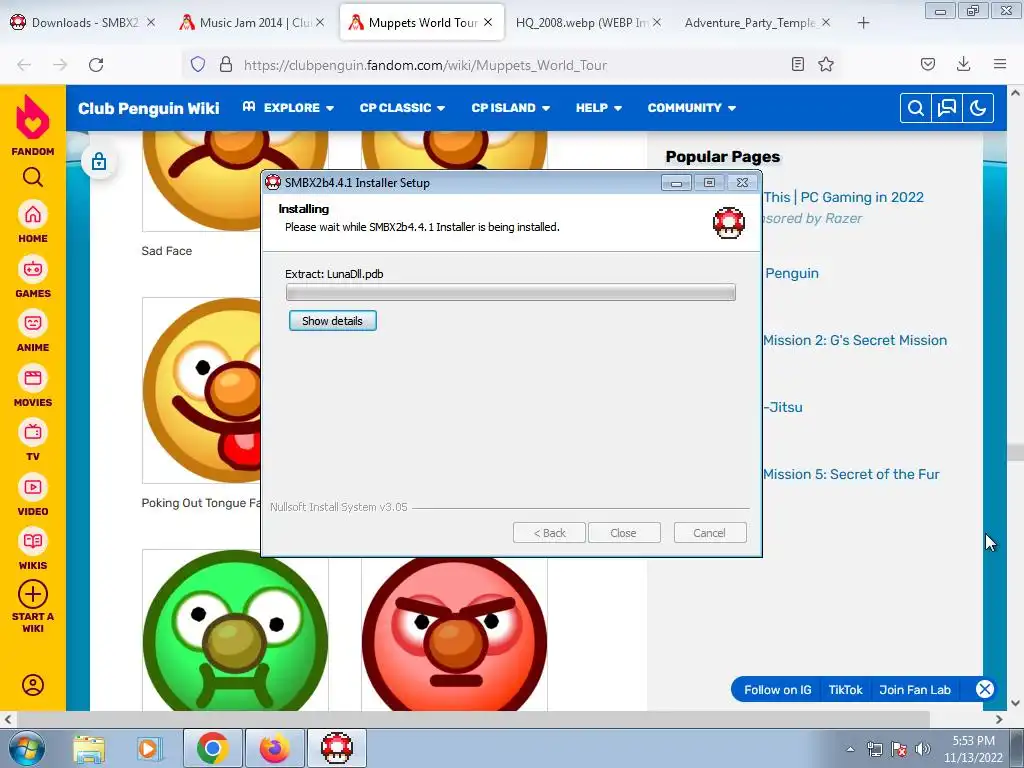Expand the Help dropdown menu

click(598, 108)
